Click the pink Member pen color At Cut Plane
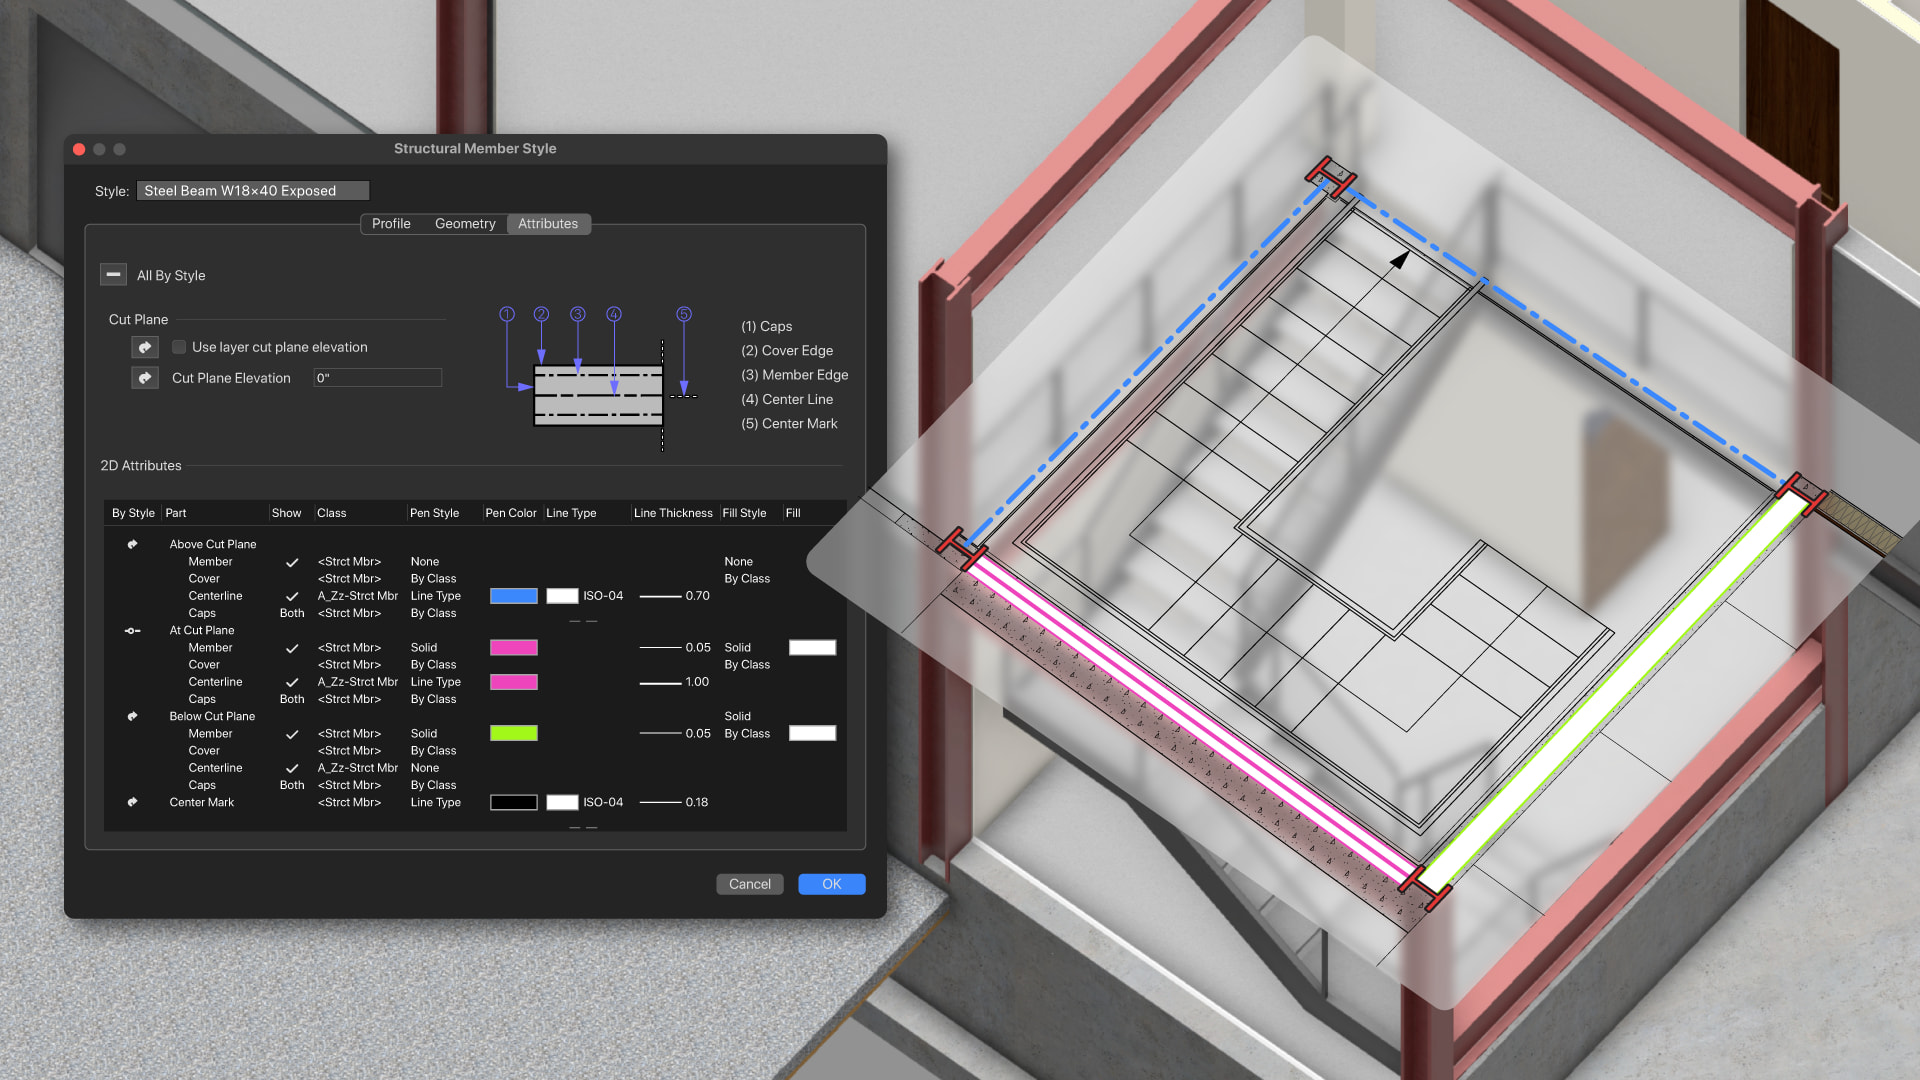 click(x=513, y=647)
